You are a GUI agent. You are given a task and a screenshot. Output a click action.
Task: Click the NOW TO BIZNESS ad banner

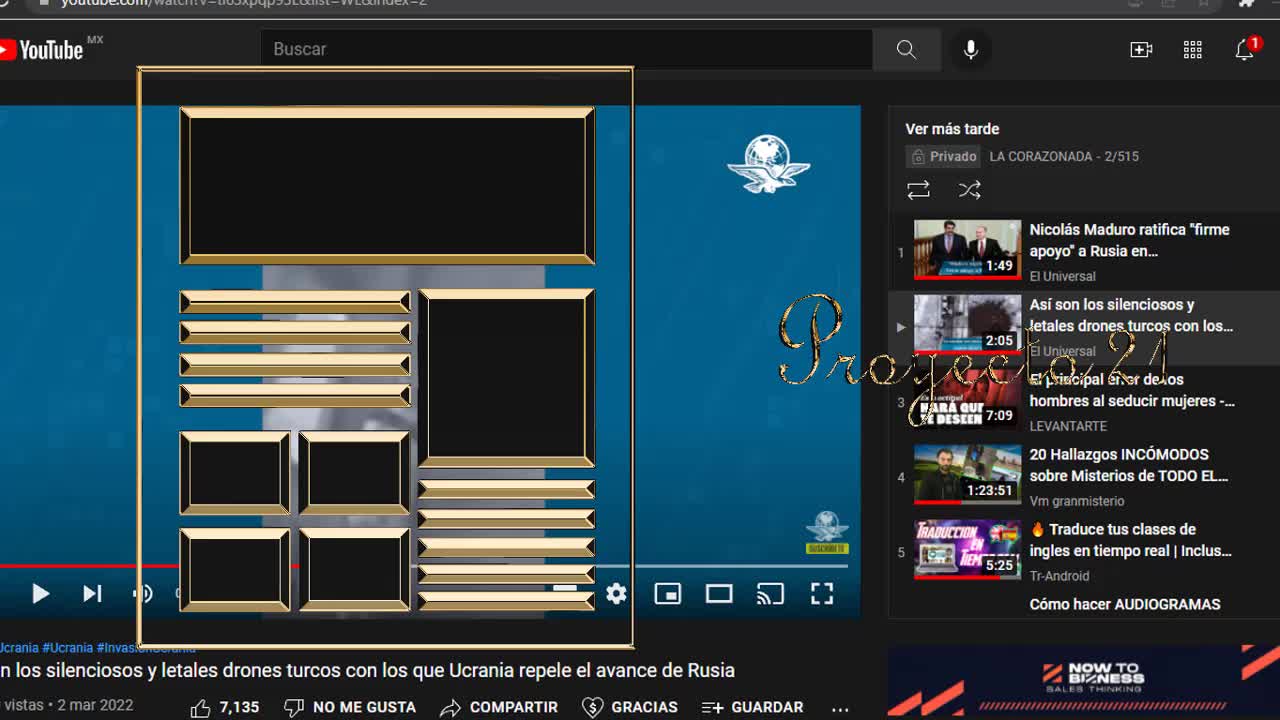pyautogui.click(x=1084, y=682)
